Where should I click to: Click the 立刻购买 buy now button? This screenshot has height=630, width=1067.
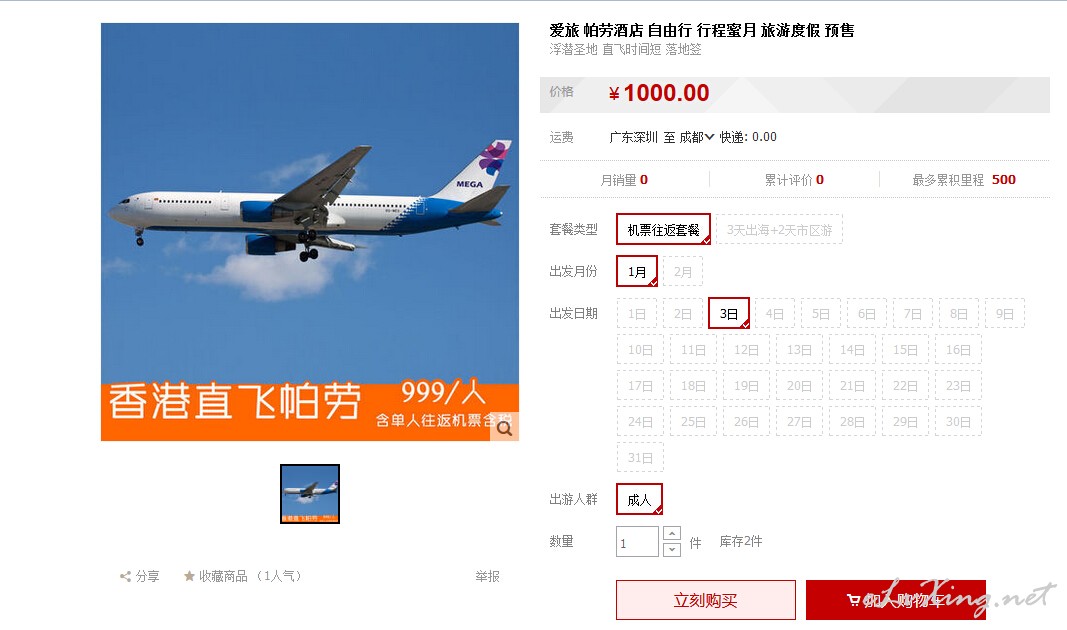coord(706,600)
